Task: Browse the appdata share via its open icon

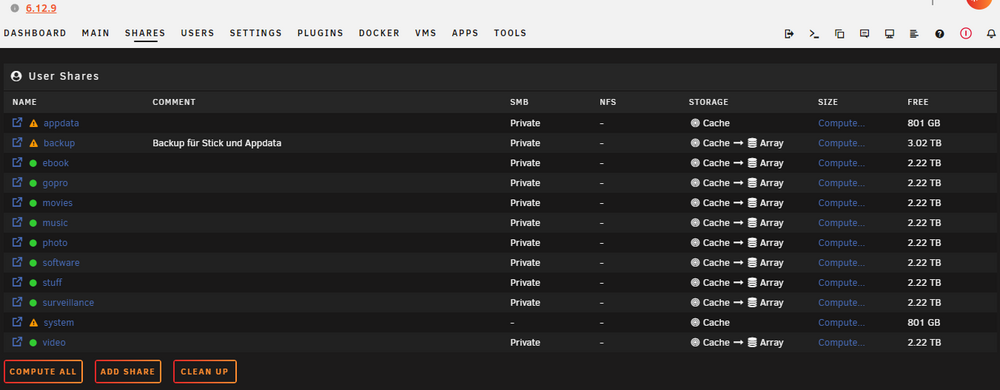Action: pos(18,122)
